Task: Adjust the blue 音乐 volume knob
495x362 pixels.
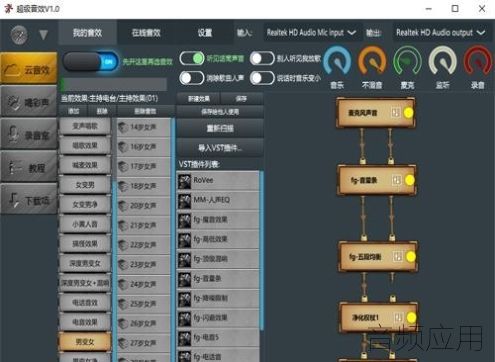Action: [x=337, y=61]
